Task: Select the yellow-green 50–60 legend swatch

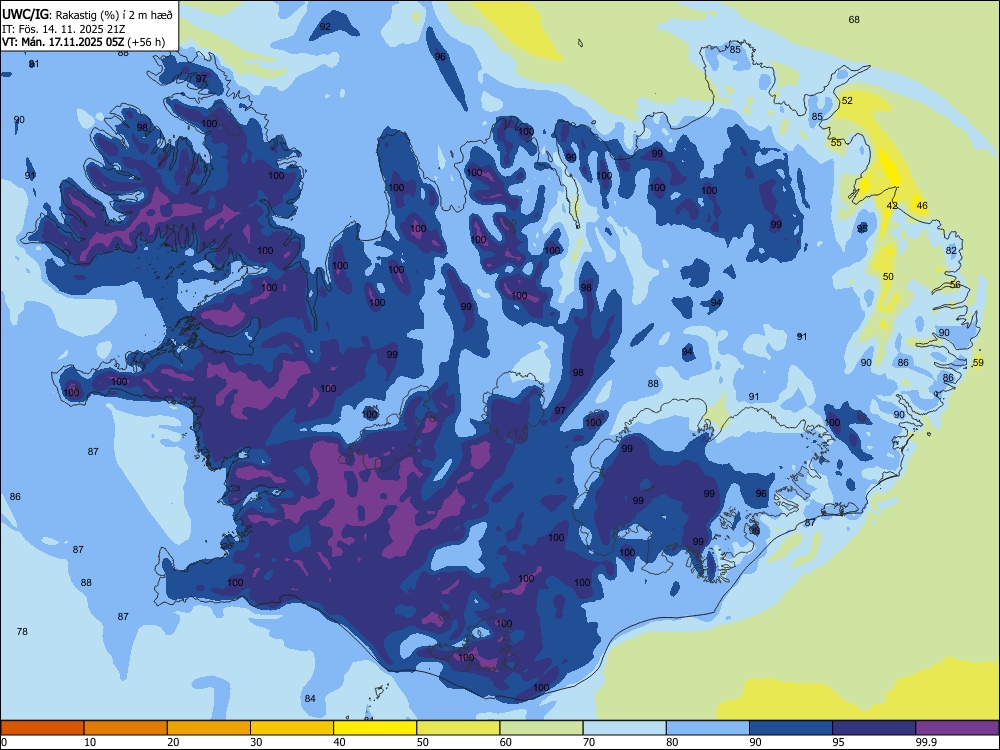Action: coord(458,728)
